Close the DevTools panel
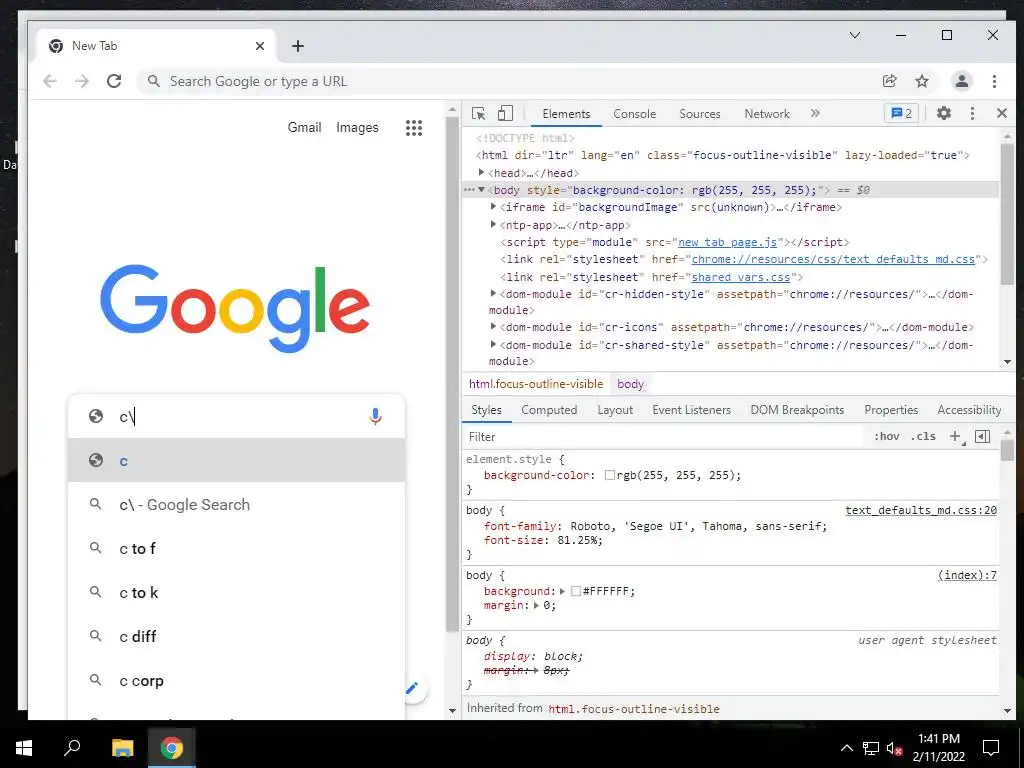Image resolution: width=1024 pixels, height=768 pixels. [1002, 113]
